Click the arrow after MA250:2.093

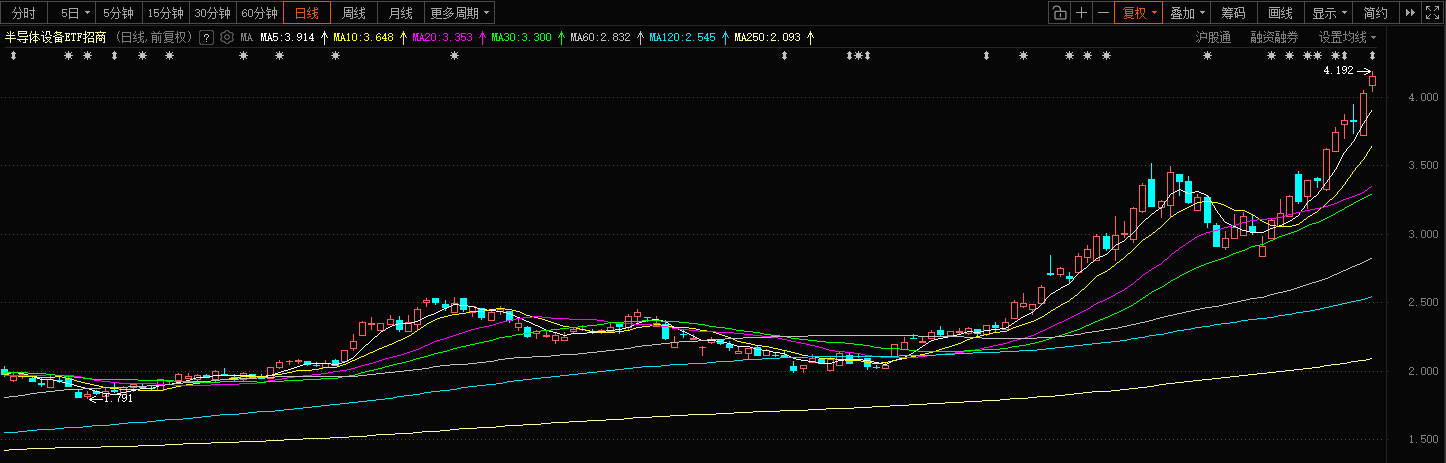coord(811,37)
